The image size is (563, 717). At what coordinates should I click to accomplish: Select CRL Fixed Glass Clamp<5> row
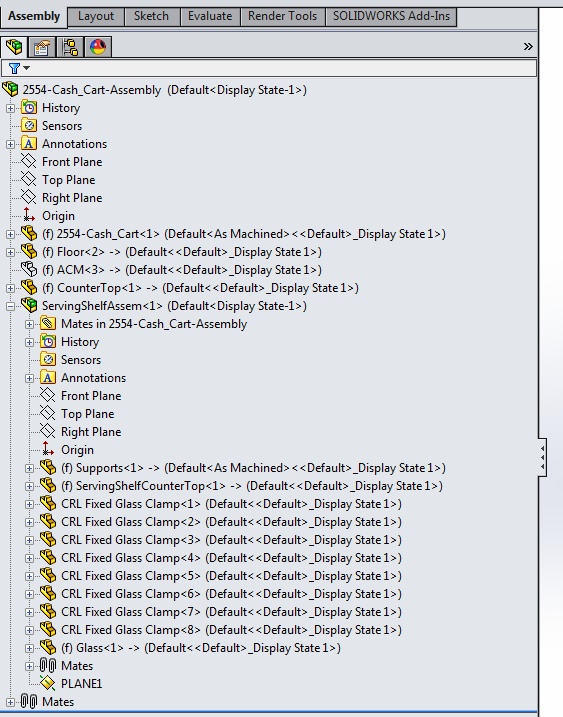[x=231, y=576]
